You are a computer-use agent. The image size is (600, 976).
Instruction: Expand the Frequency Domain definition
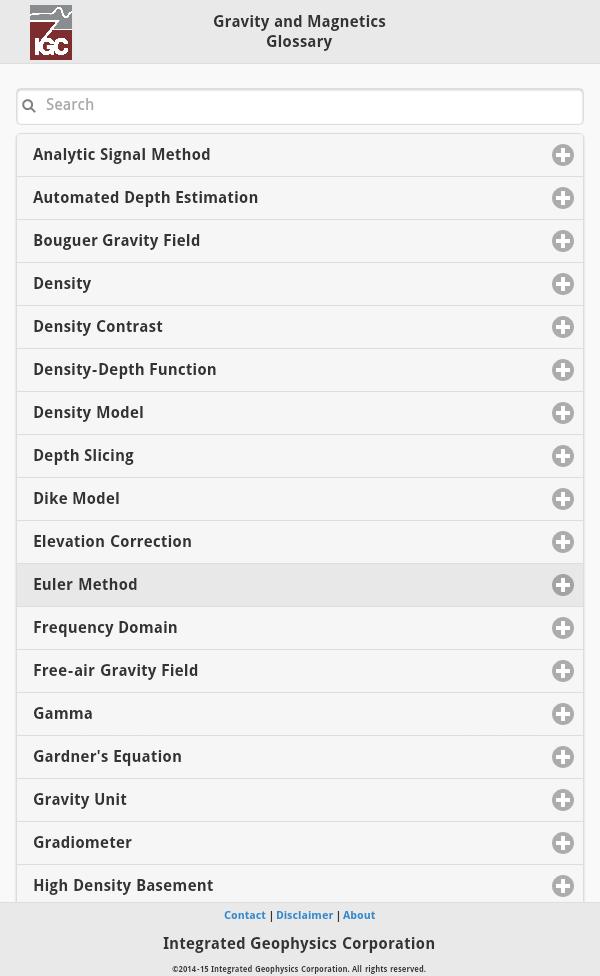point(563,627)
